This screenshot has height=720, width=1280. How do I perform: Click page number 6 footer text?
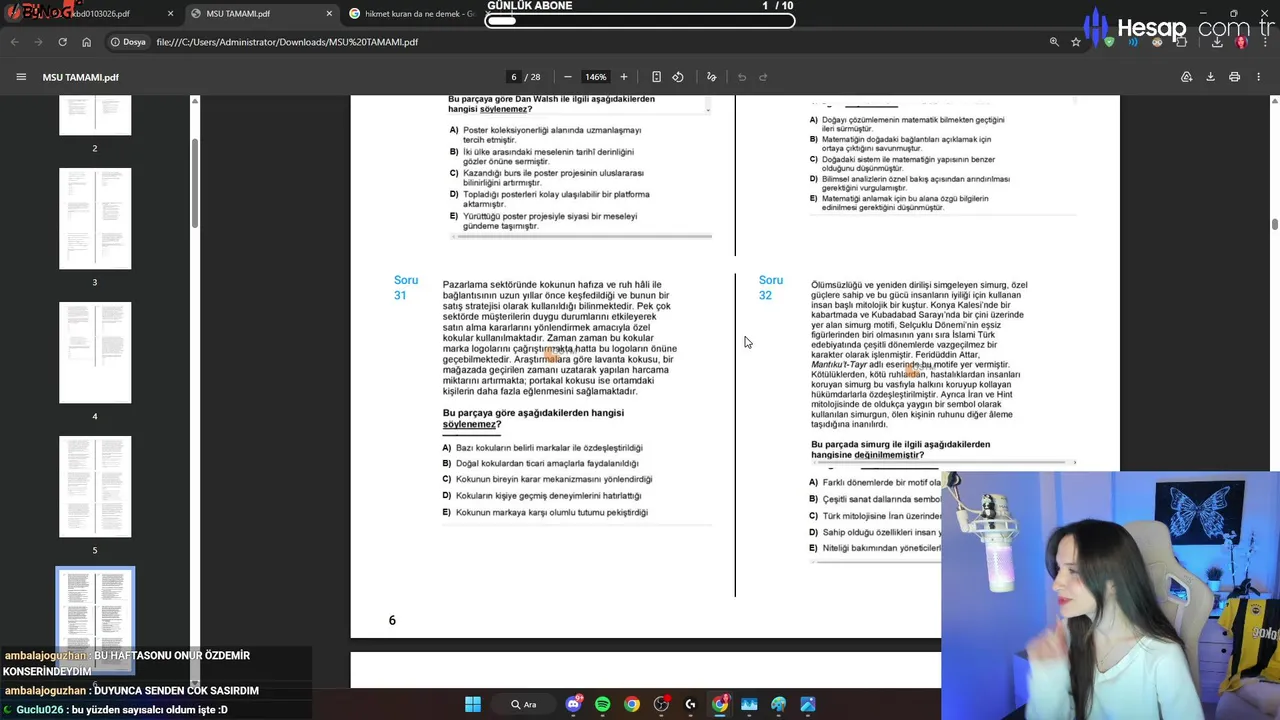[392, 621]
